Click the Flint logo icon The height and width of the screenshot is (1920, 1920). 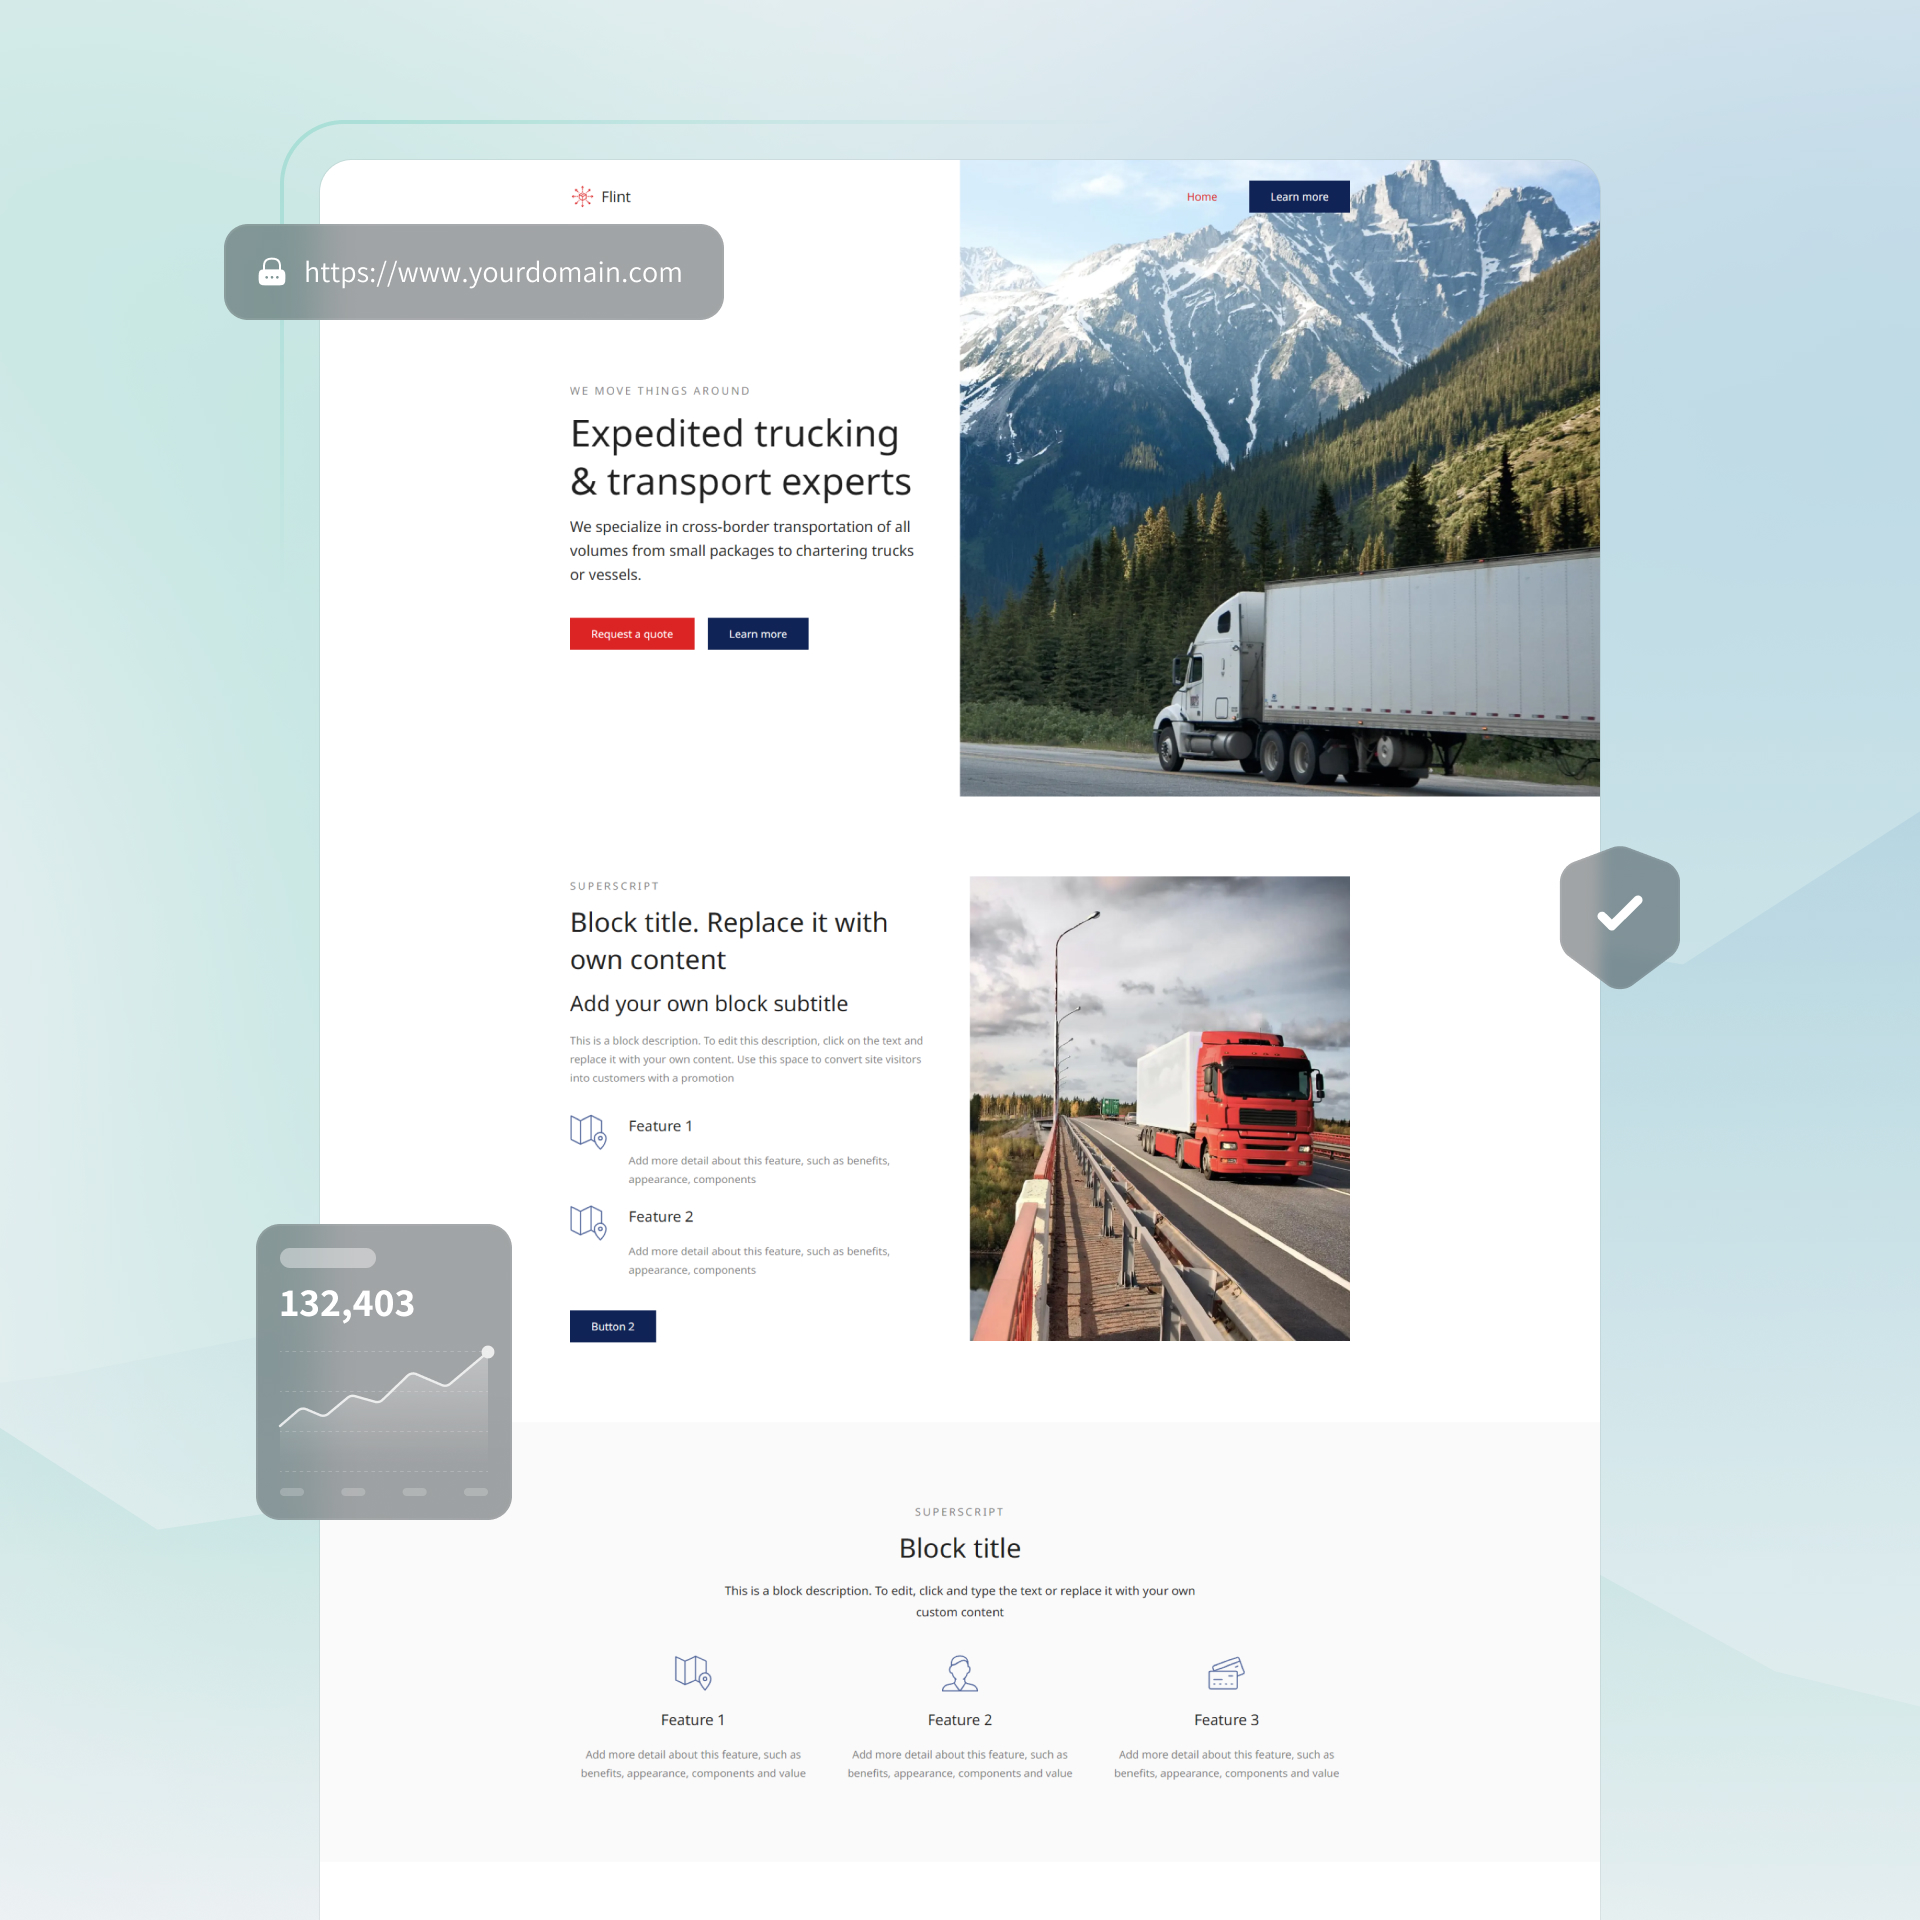coord(582,195)
